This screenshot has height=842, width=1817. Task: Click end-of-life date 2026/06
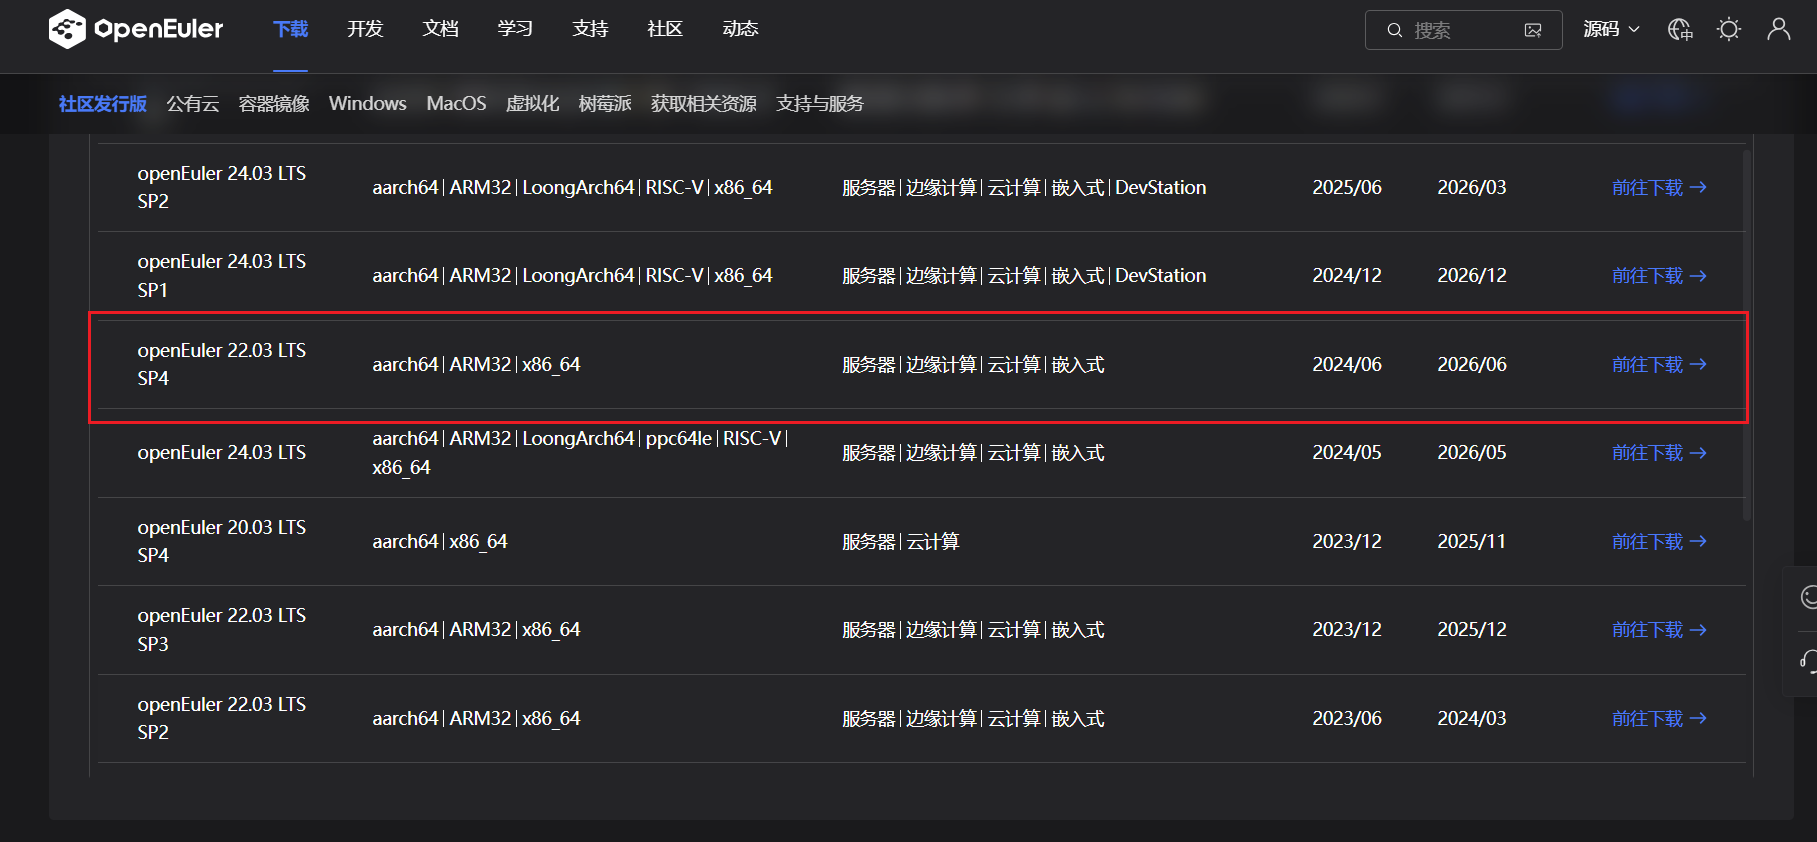pyautogui.click(x=1472, y=365)
